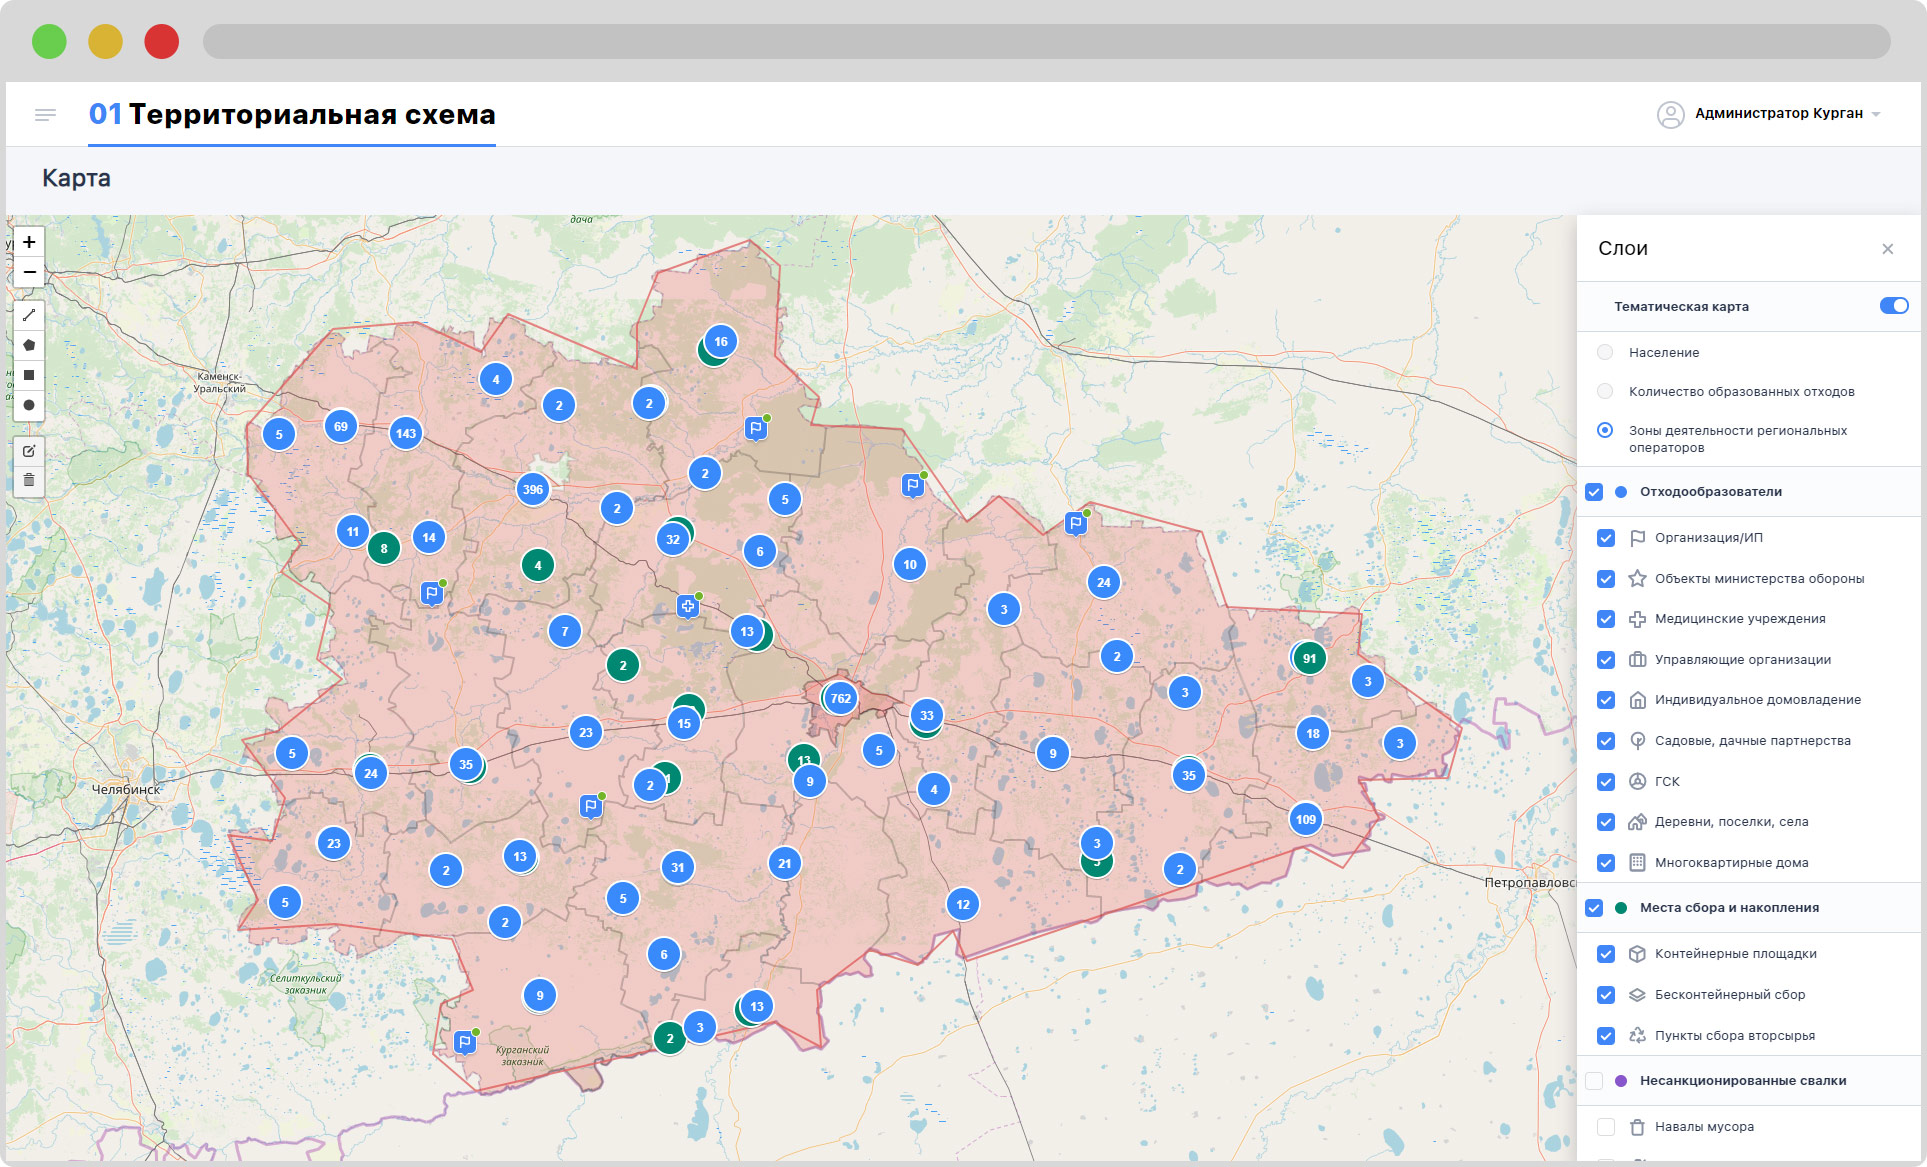Close the Слои layers panel
Image resolution: width=1927 pixels, height=1167 pixels.
[1887, 249]
